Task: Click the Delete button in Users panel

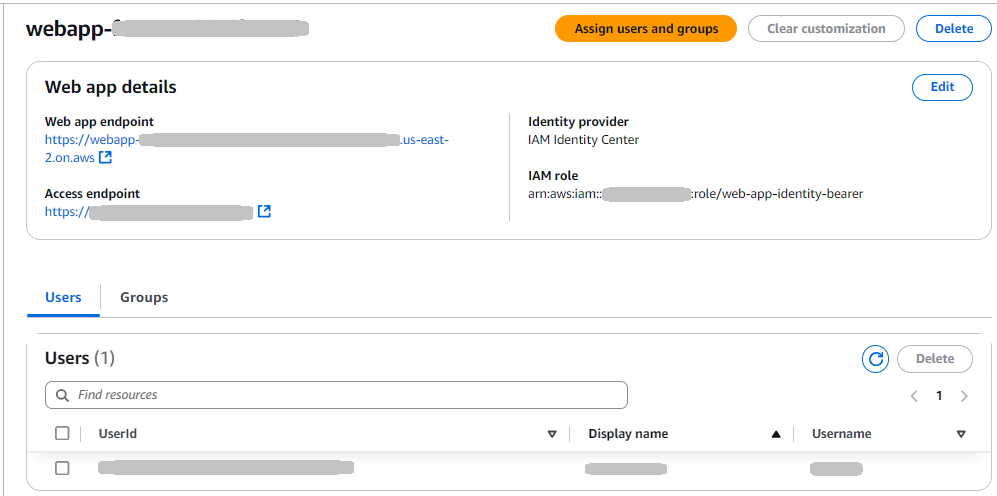Action: click(x=935, y=359)
